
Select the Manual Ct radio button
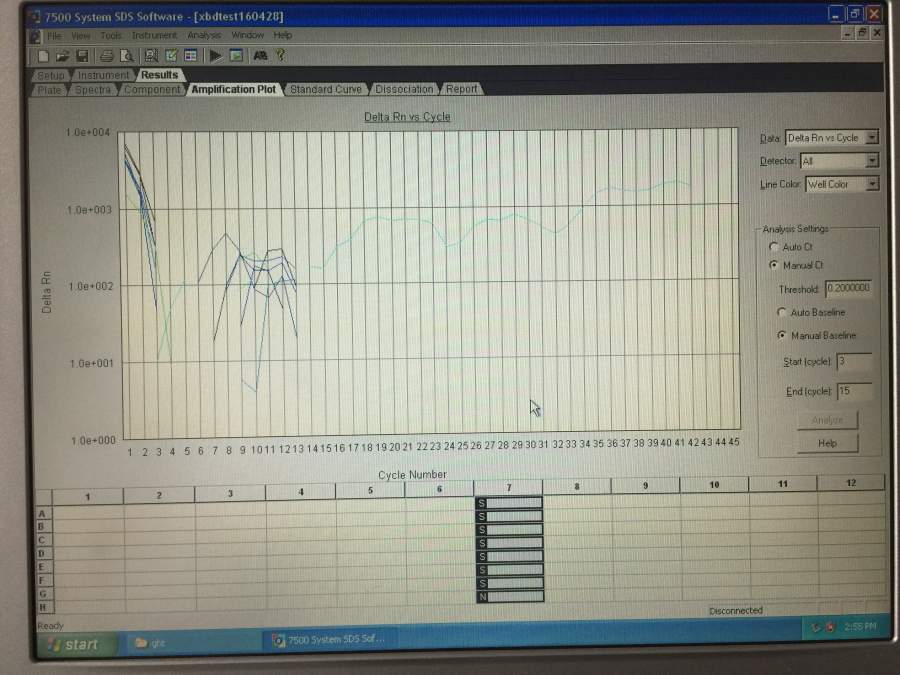tap(774, 265)
